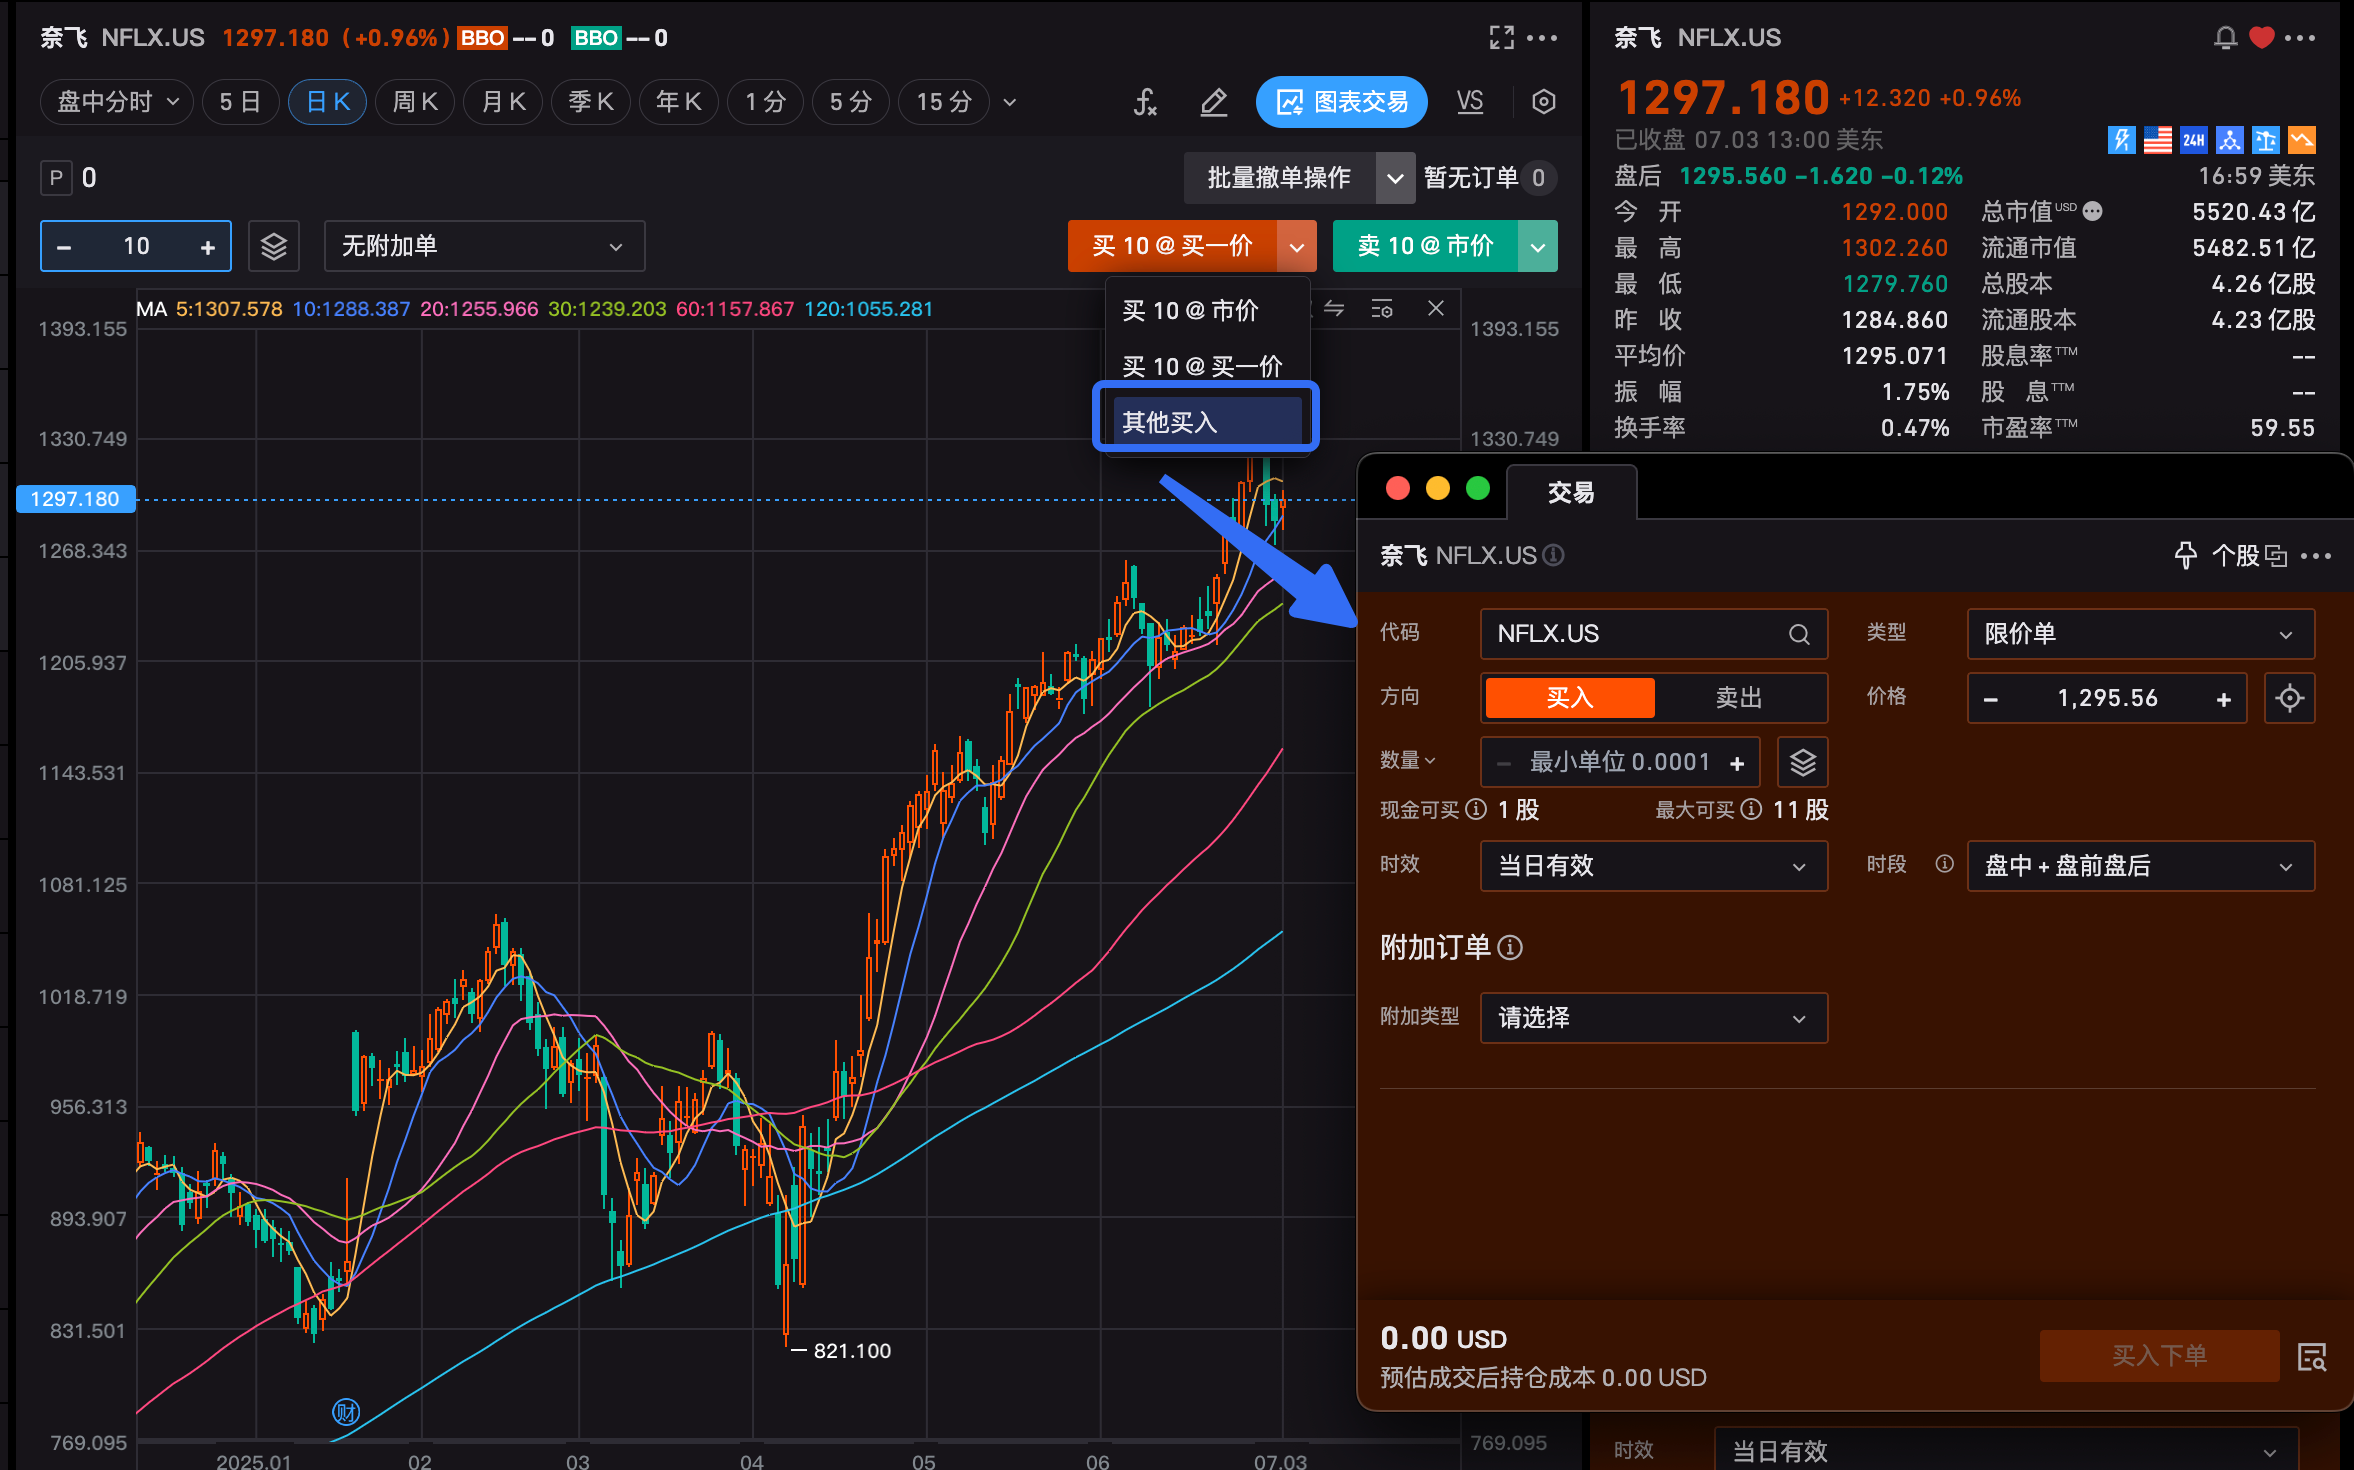Toggle the P position marker

coord(56,178)
